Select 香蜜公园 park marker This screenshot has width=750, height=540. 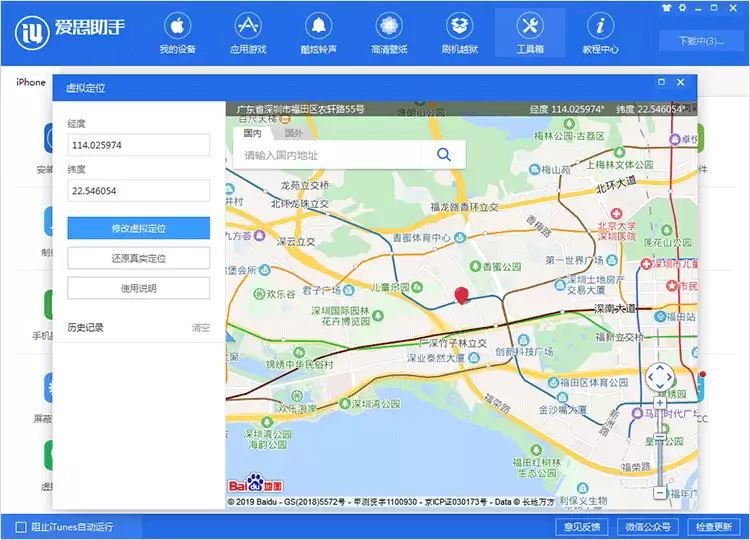click(475, 266)
